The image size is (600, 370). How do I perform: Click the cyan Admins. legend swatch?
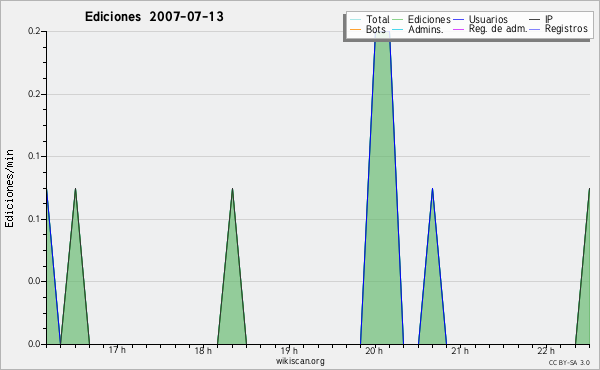click(x=398, y=29)
